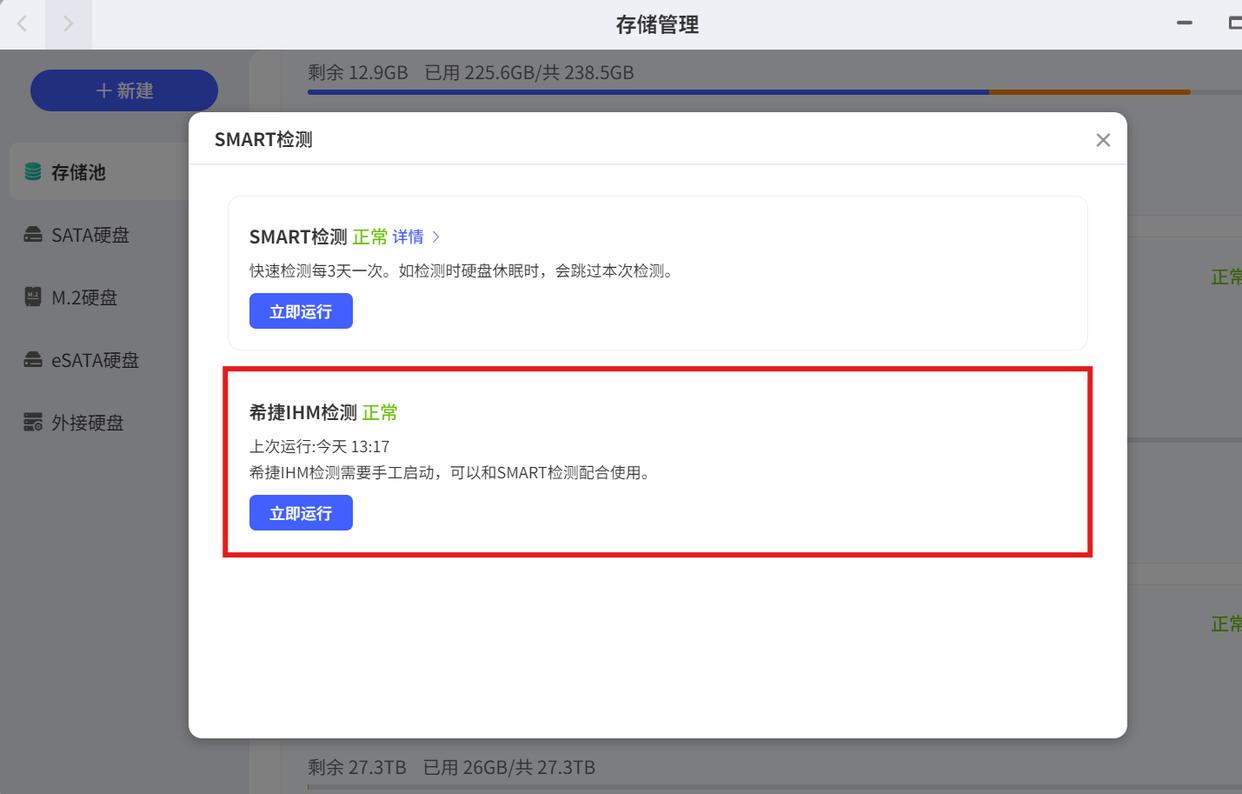Click the green 正常 status beside SMART检测
The width and height of the screenshot is (1242, 794).
pyautogui.click(x=369, y=237)
